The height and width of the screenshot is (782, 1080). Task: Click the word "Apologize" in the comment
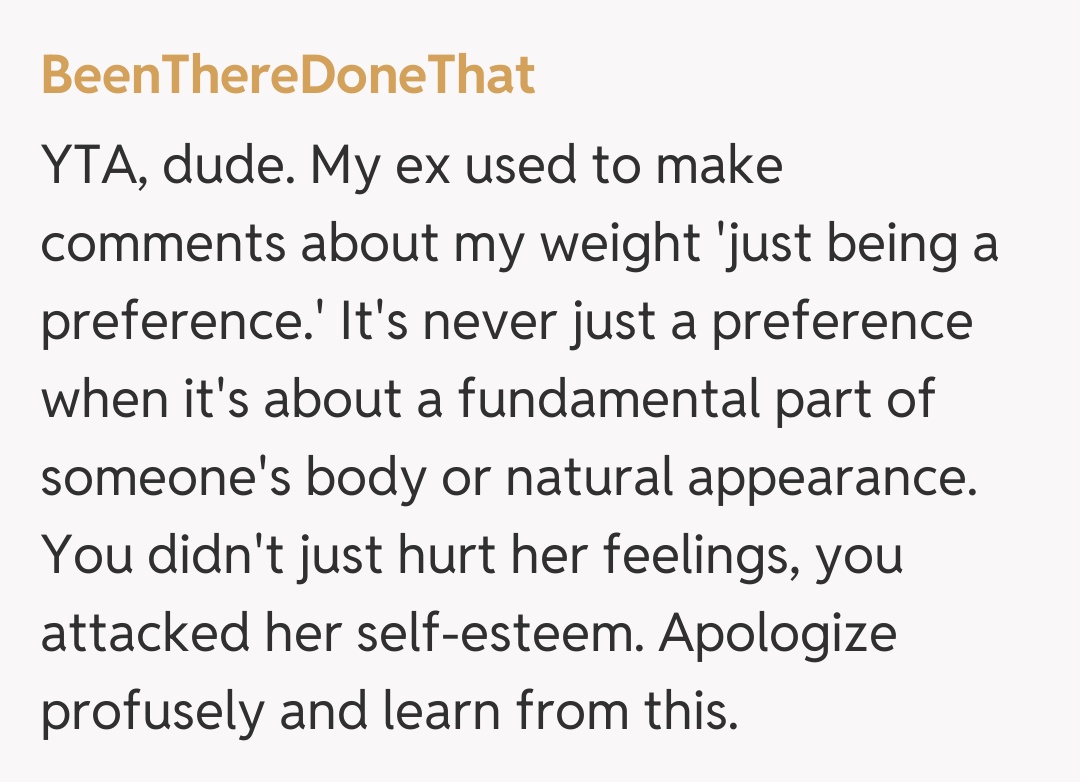[778, 635]
